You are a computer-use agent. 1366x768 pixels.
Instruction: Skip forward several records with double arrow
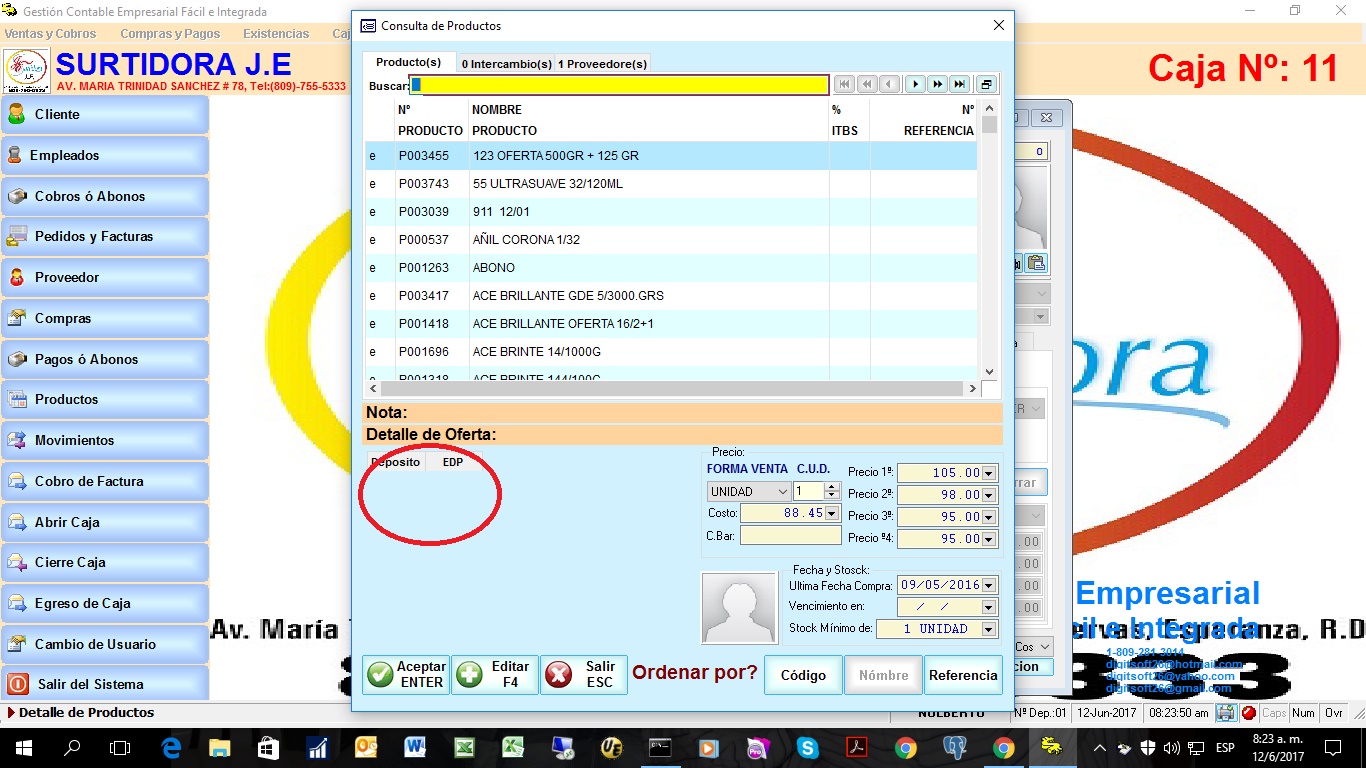pos(937,85)
